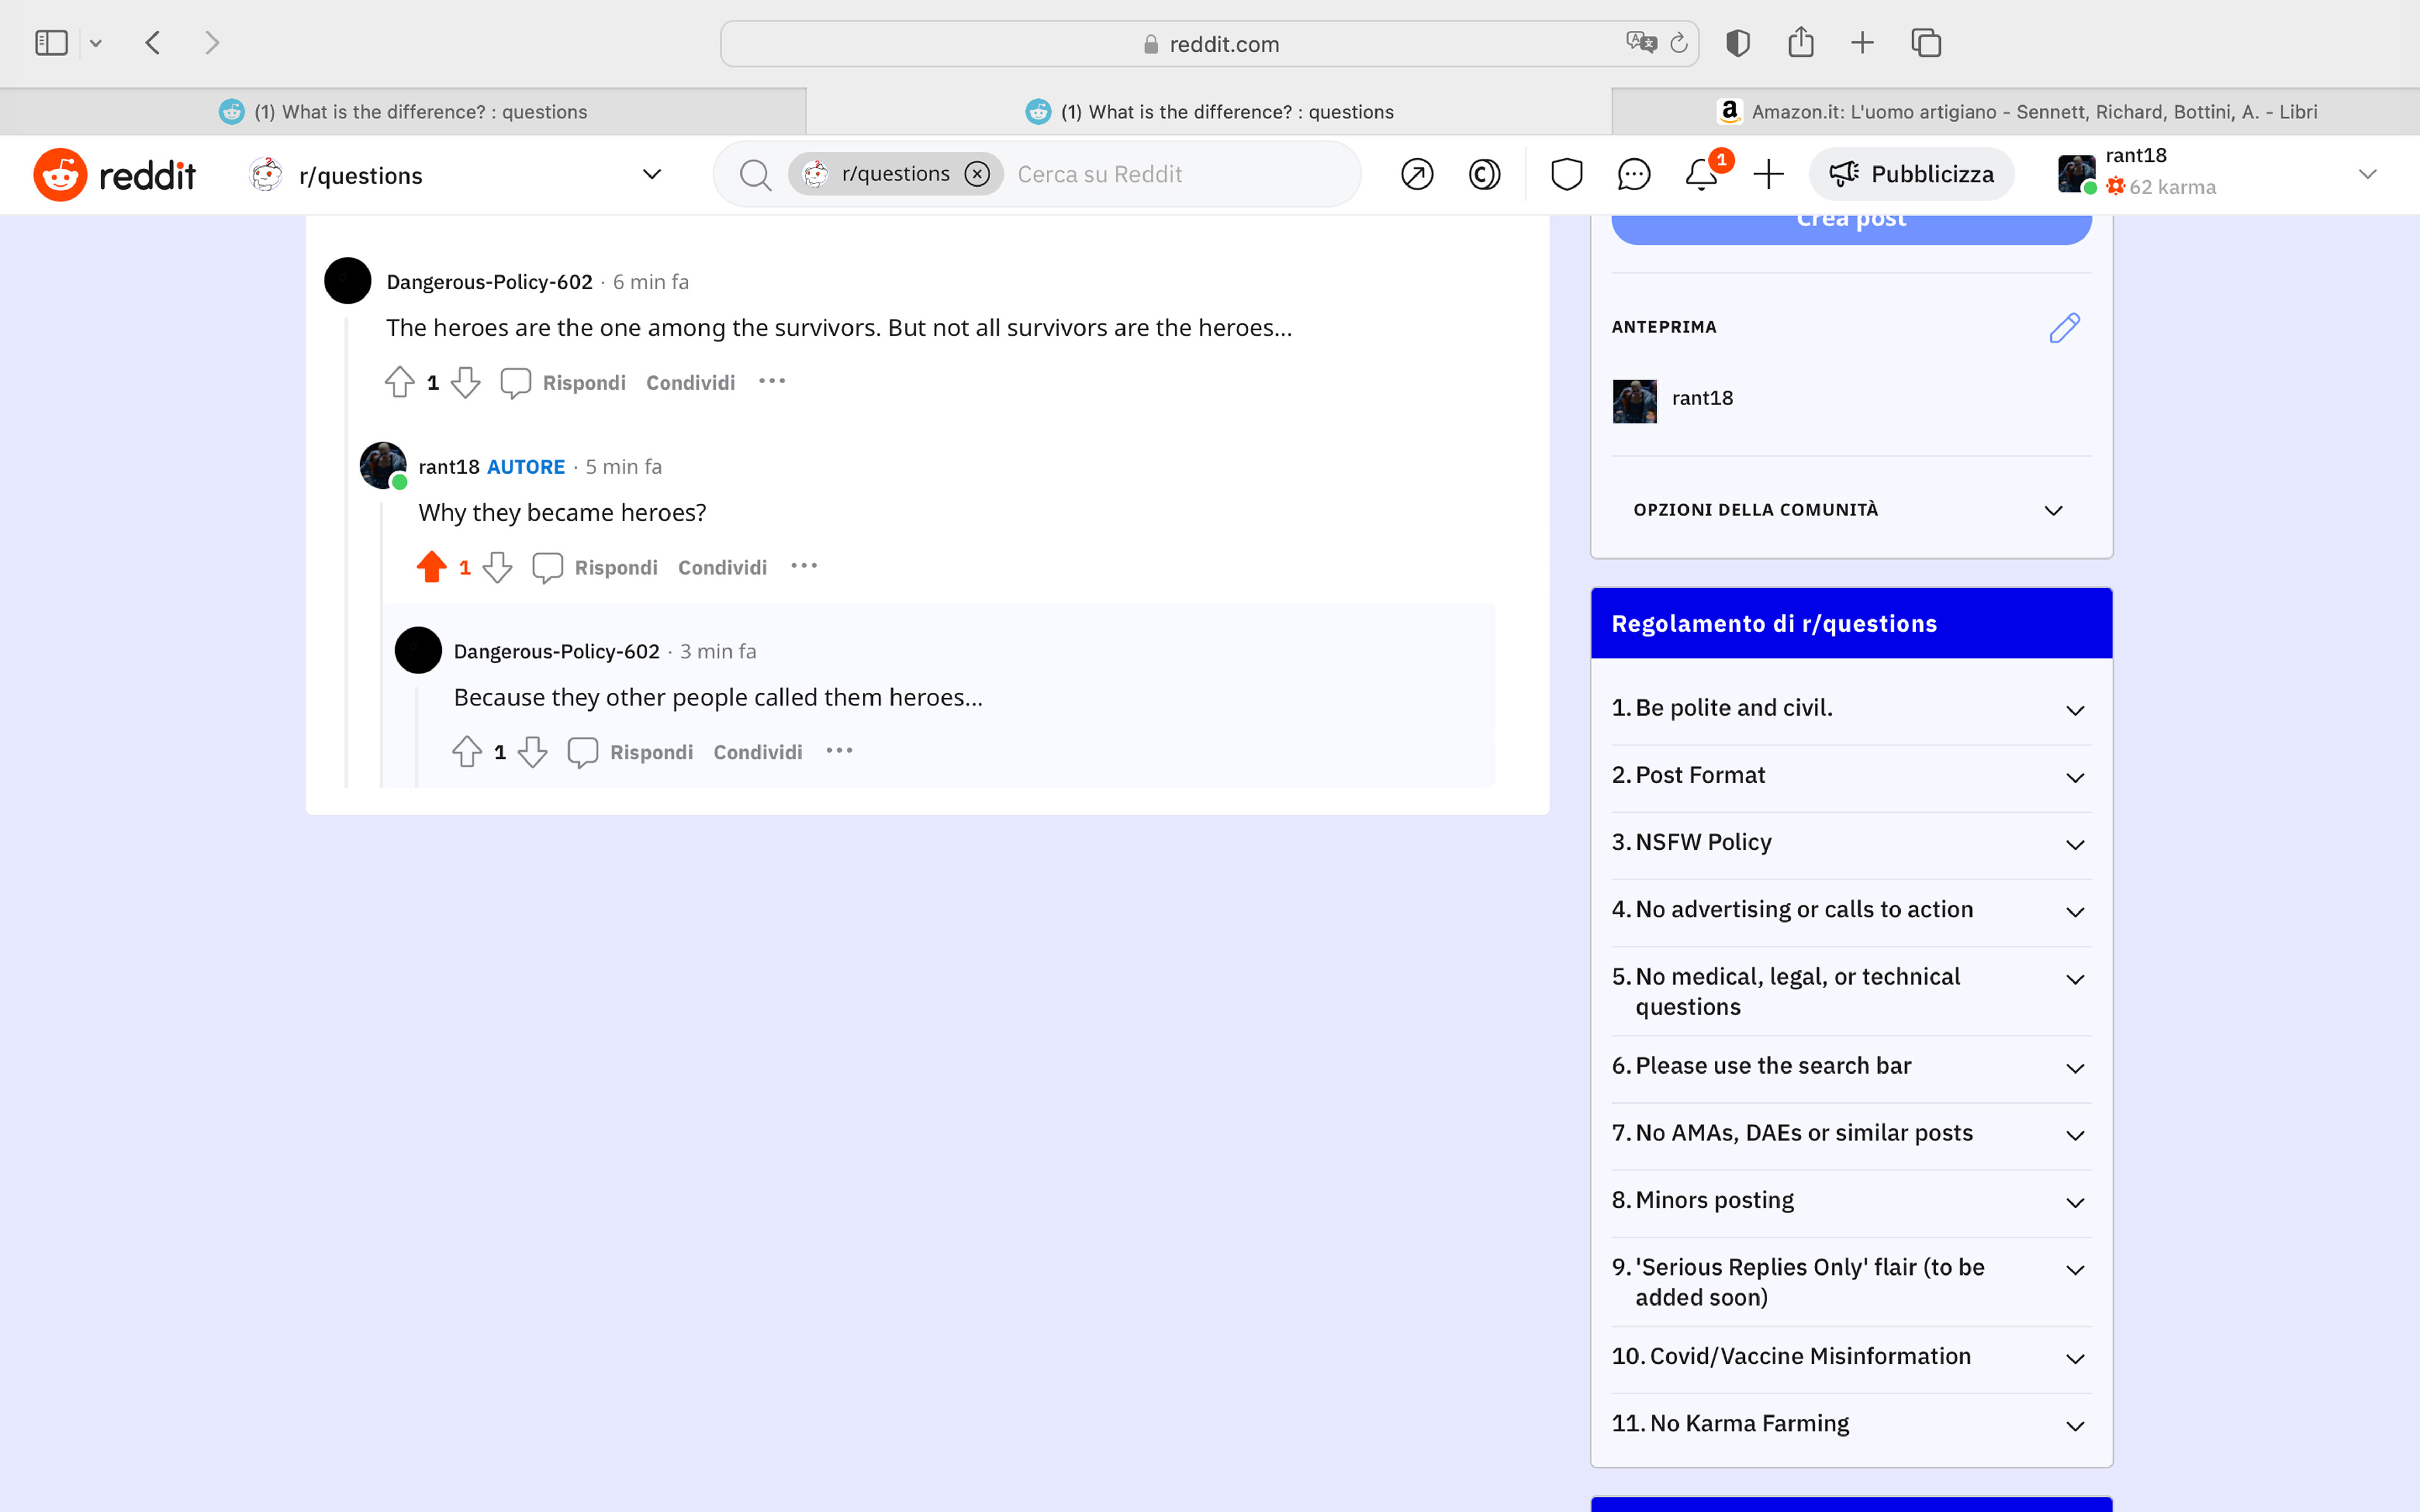Click the moderation shield icon
Viewport: 2420px width, 1512px height.
coord(1566,175)
